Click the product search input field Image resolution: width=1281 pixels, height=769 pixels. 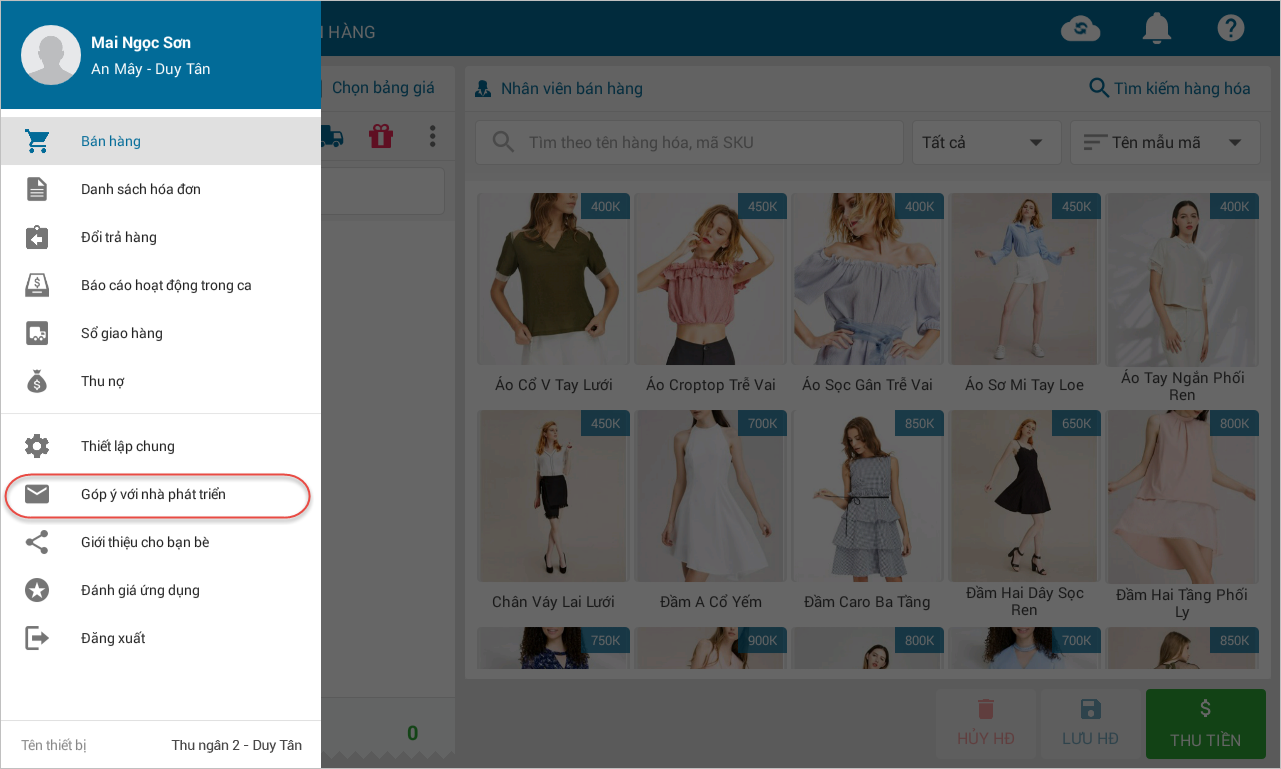(x=689, y=142)
